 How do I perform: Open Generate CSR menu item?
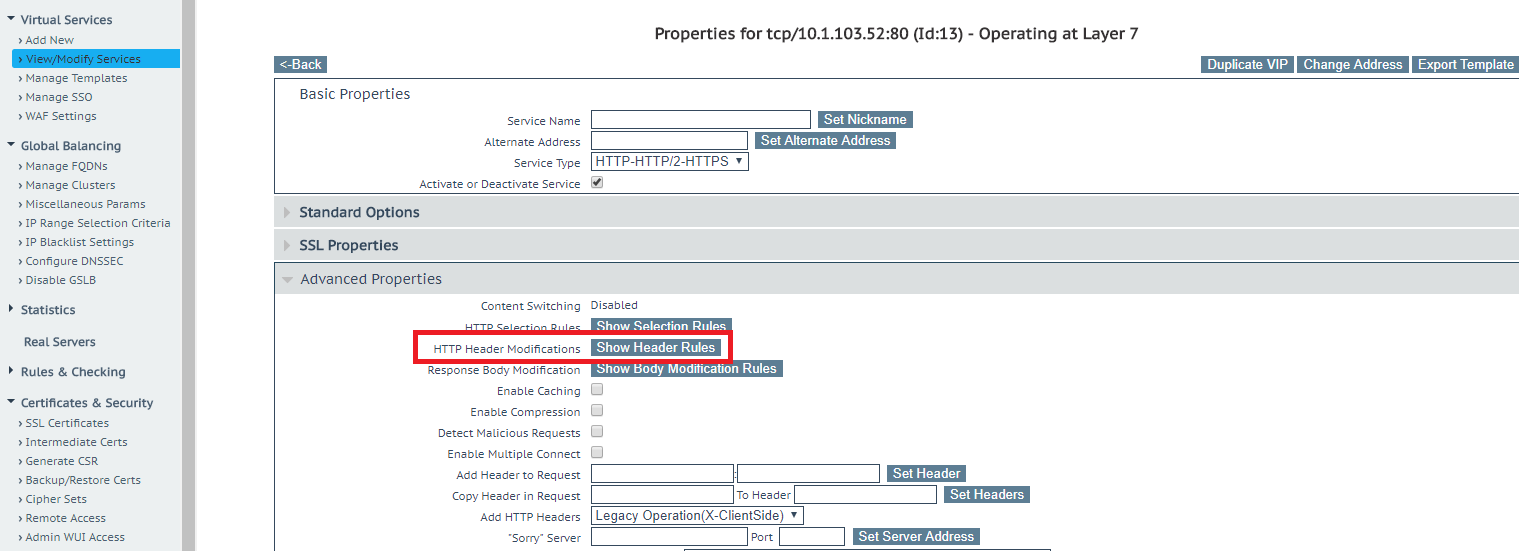[x=62, y=461]
